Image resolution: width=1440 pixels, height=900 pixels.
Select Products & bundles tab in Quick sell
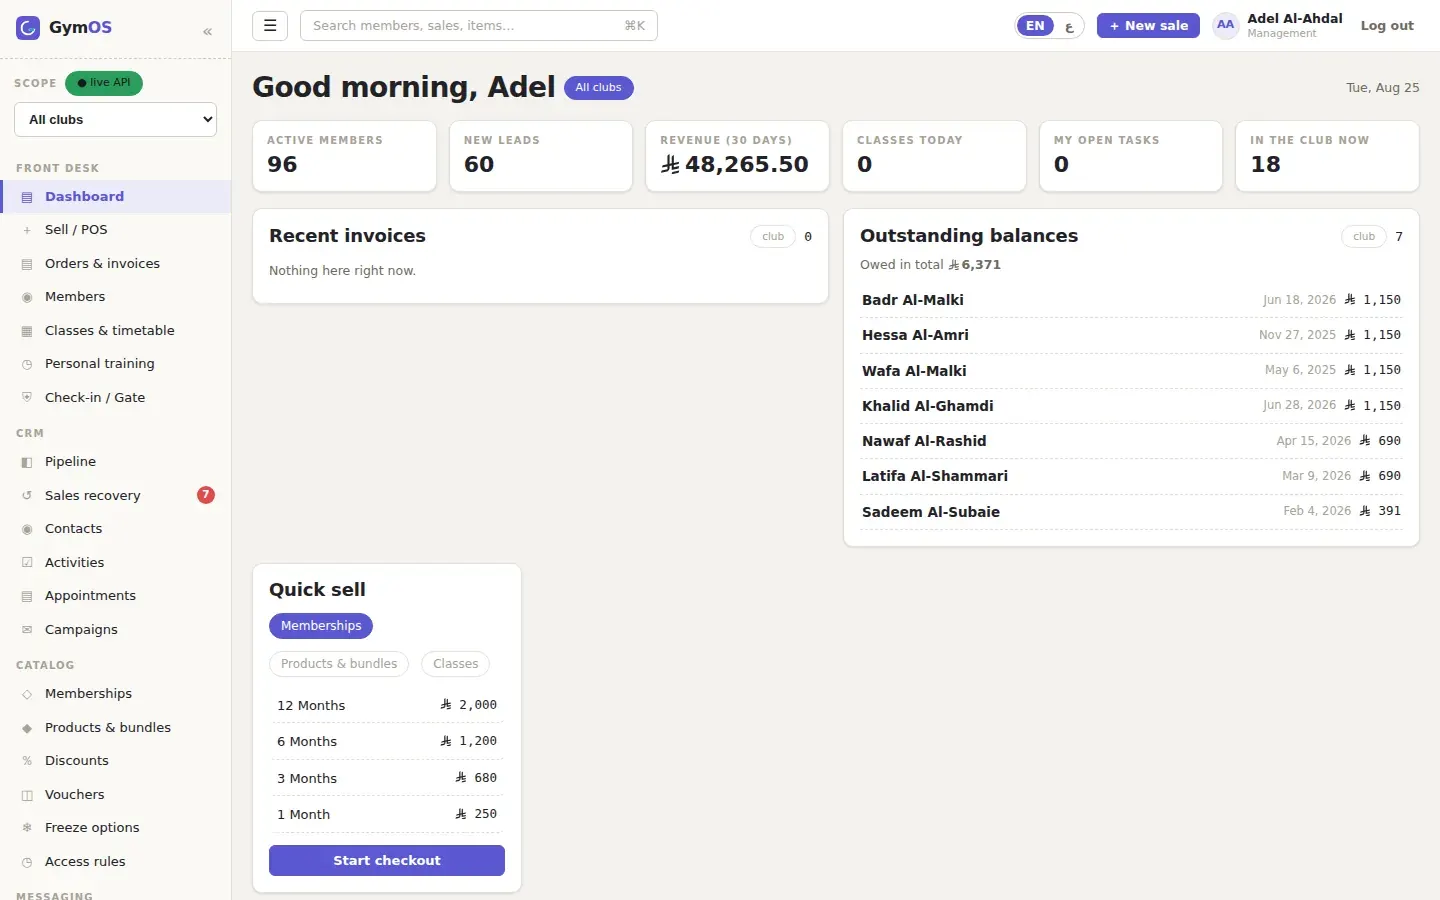339,664
